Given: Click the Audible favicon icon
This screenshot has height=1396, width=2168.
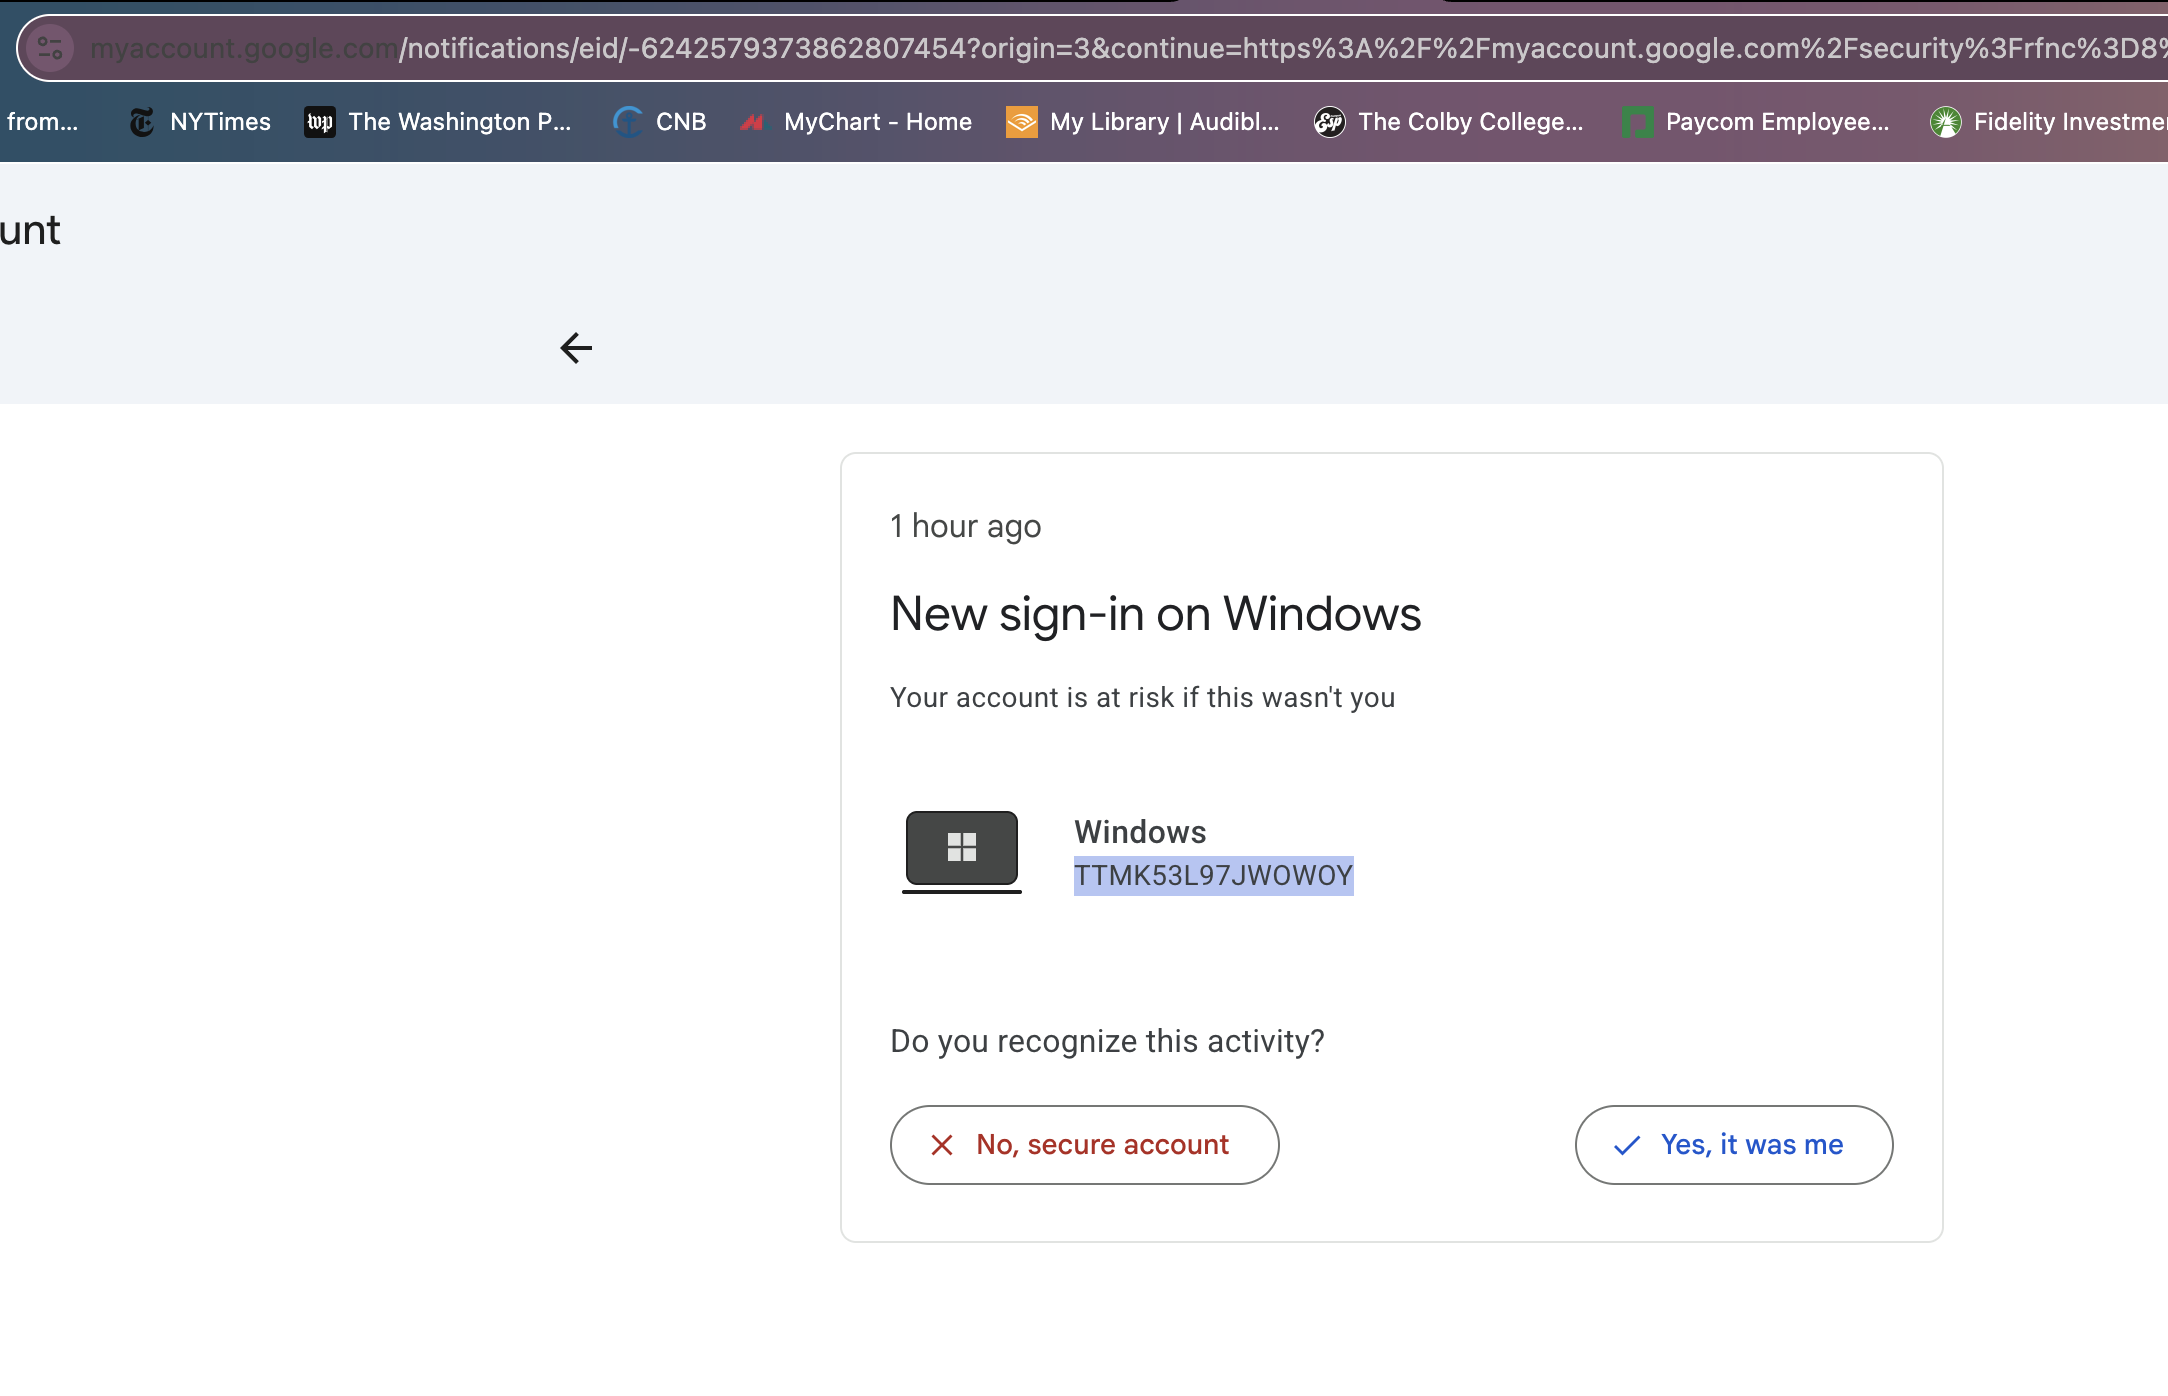Looking at the screenshot, I should (1021, 122).
